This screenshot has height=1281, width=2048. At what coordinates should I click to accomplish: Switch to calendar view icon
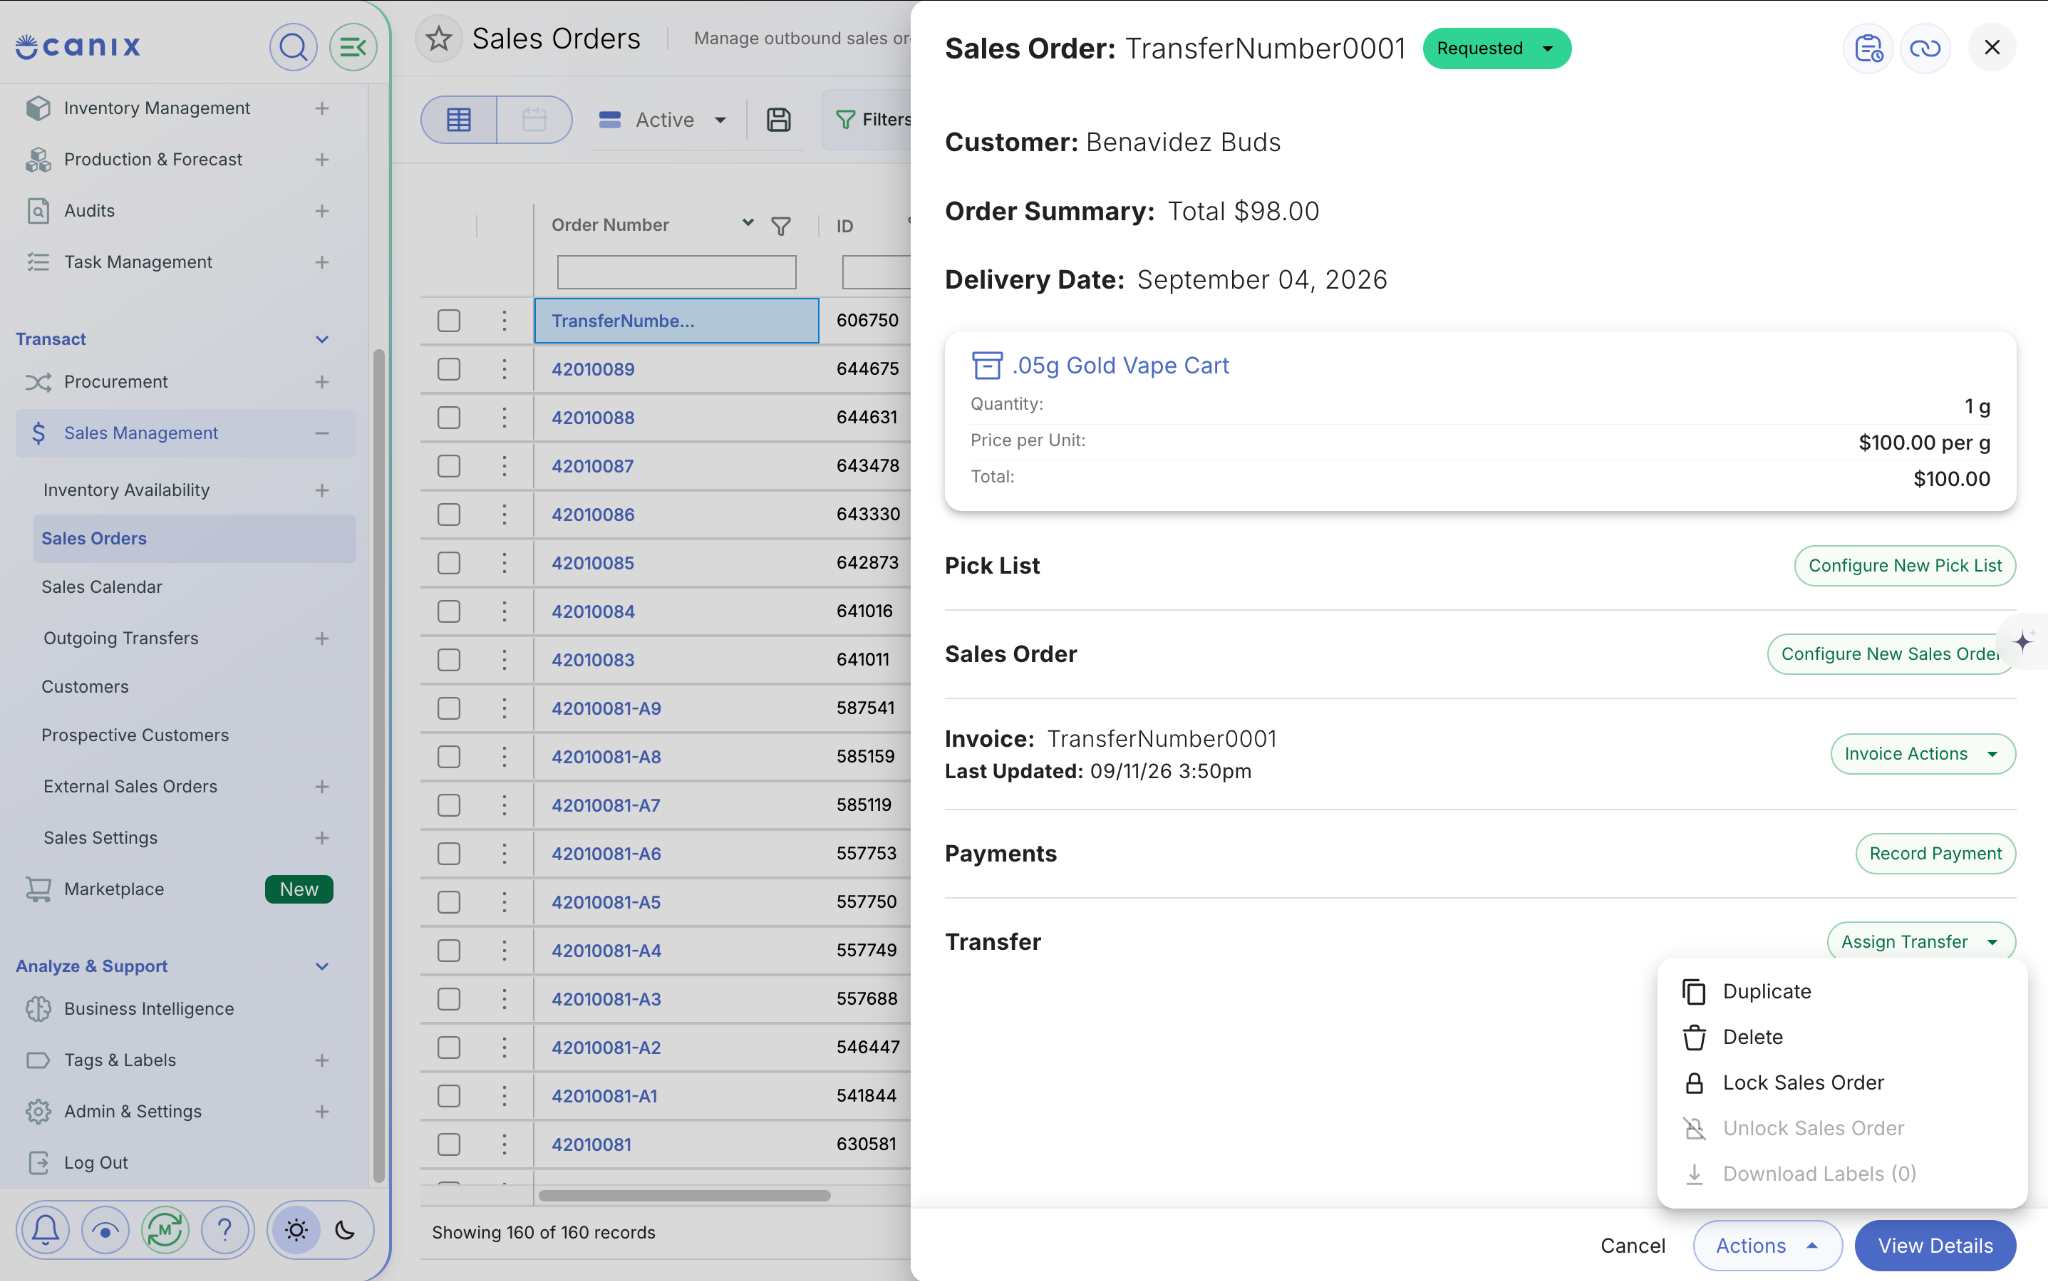point(534,120)
